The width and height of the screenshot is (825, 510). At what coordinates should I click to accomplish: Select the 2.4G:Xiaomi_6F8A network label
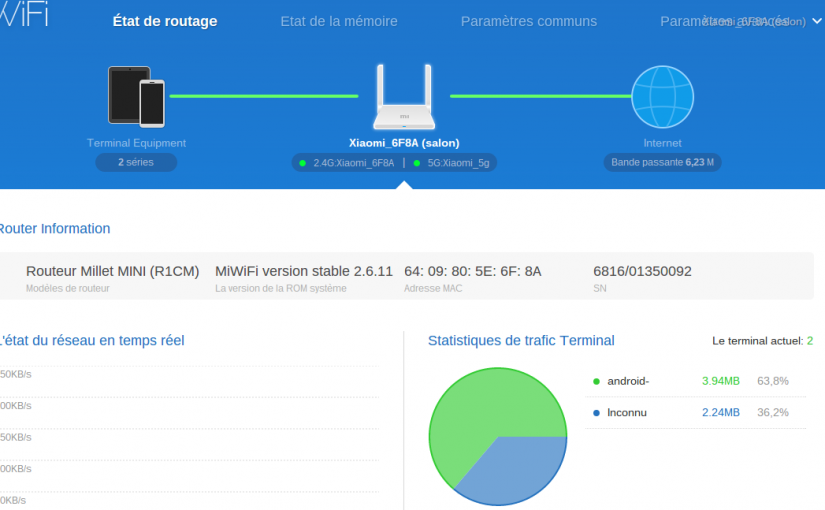354,163
